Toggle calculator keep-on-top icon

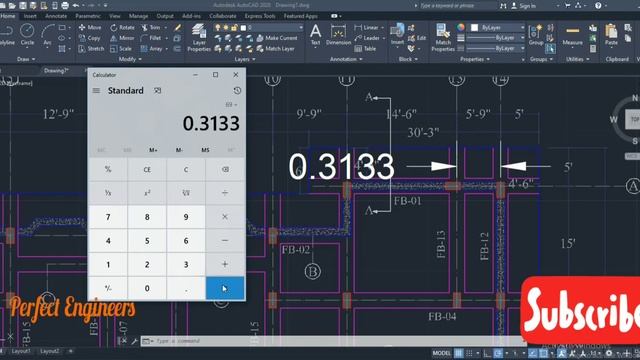(x=157, y=91)
